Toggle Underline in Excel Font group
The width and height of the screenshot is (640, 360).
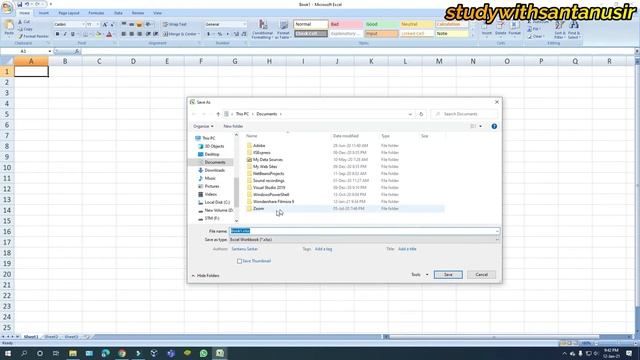[x=73, y=34]
